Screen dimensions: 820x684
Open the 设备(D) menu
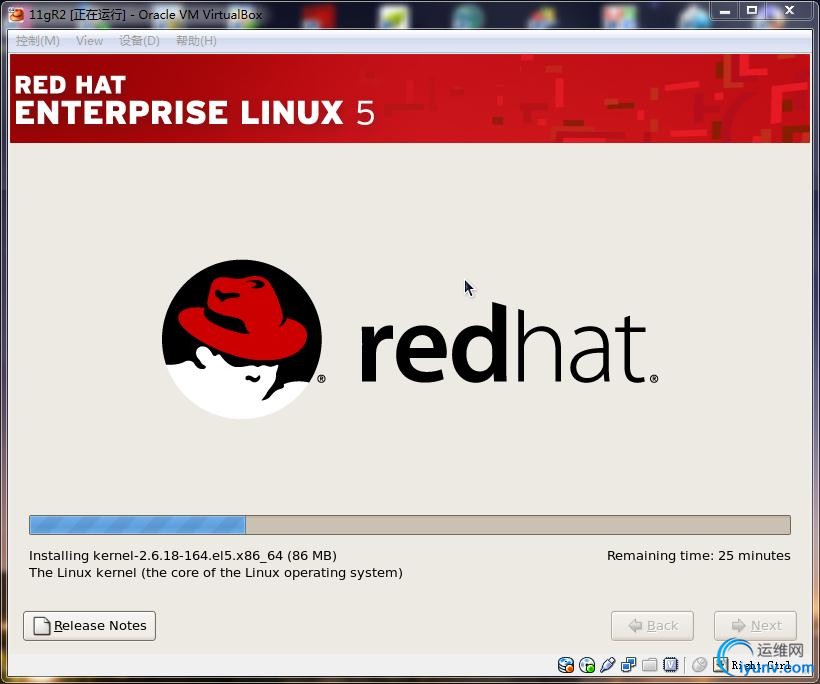pyautogui.click(x=139, y=41)
